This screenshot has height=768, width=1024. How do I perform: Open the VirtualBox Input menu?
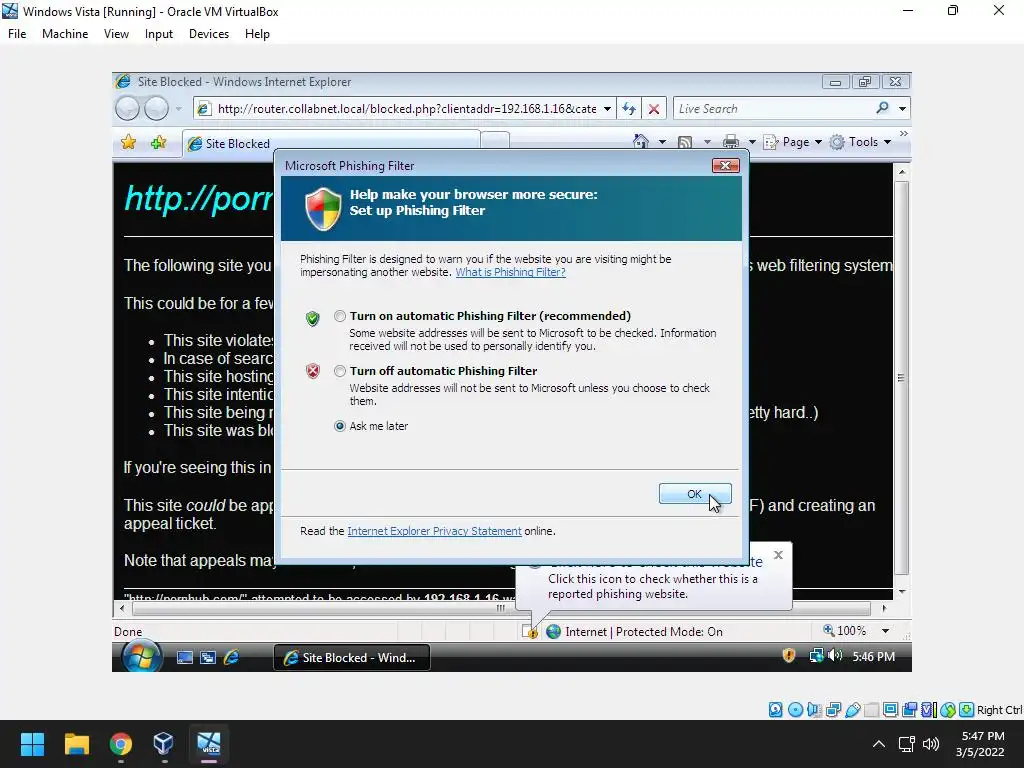coord(159,34)
